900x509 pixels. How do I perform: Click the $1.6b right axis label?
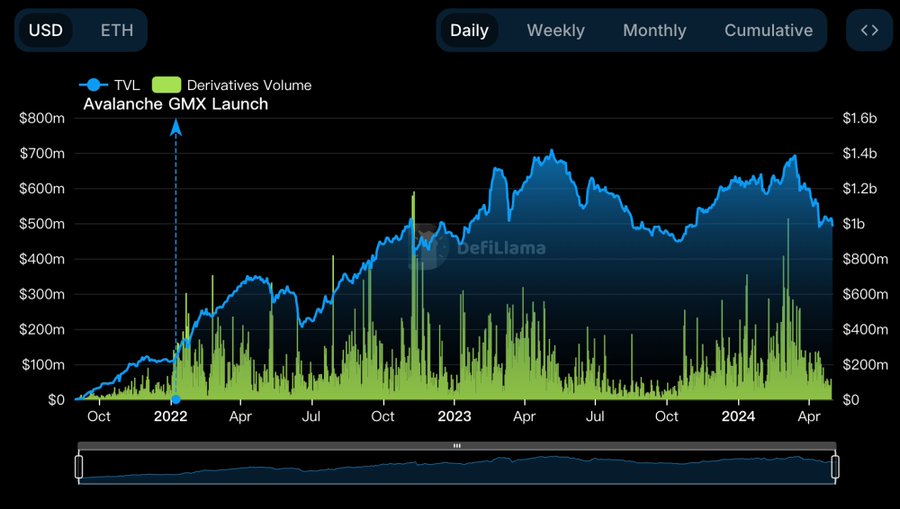(859, 118)
